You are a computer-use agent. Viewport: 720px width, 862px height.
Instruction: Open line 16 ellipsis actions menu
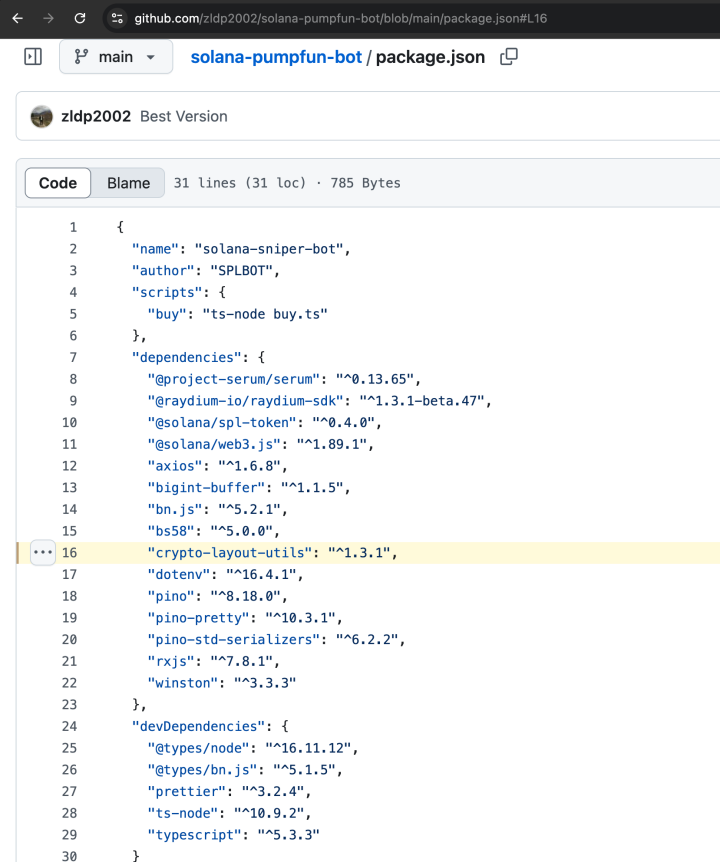click(42, 552)
